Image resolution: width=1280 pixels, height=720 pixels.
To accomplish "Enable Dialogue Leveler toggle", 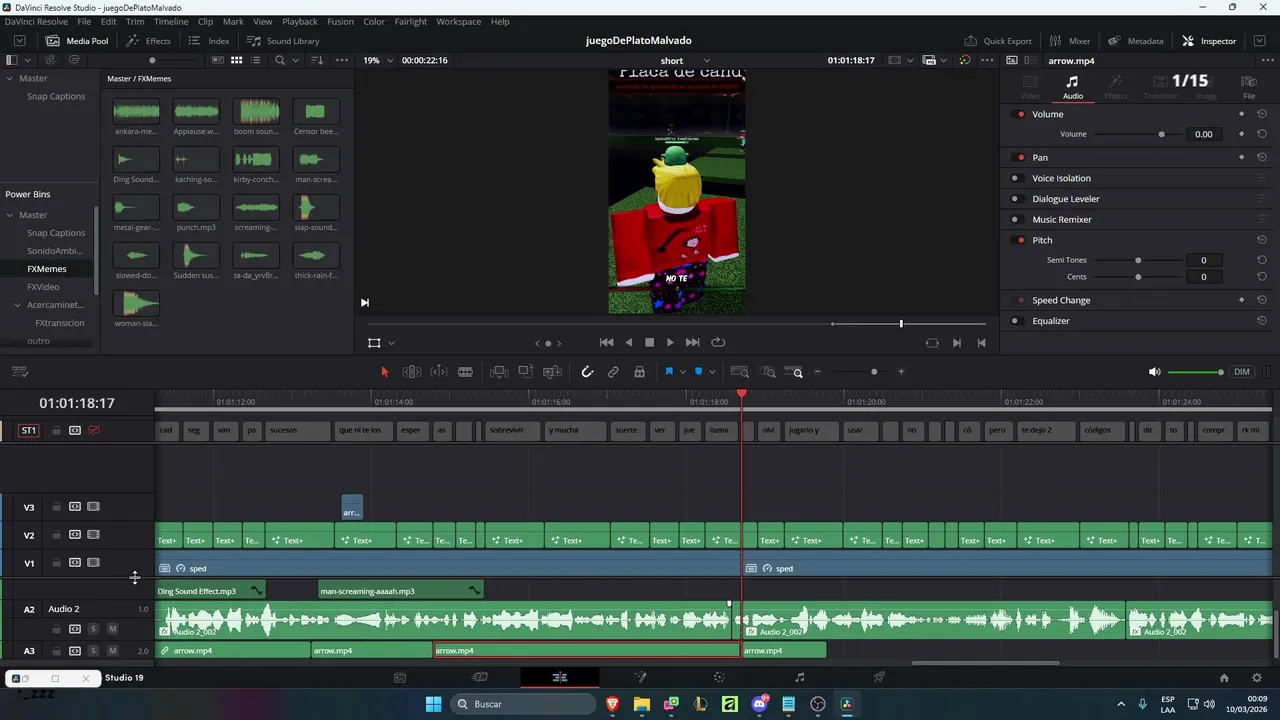I will point(1015,199).
